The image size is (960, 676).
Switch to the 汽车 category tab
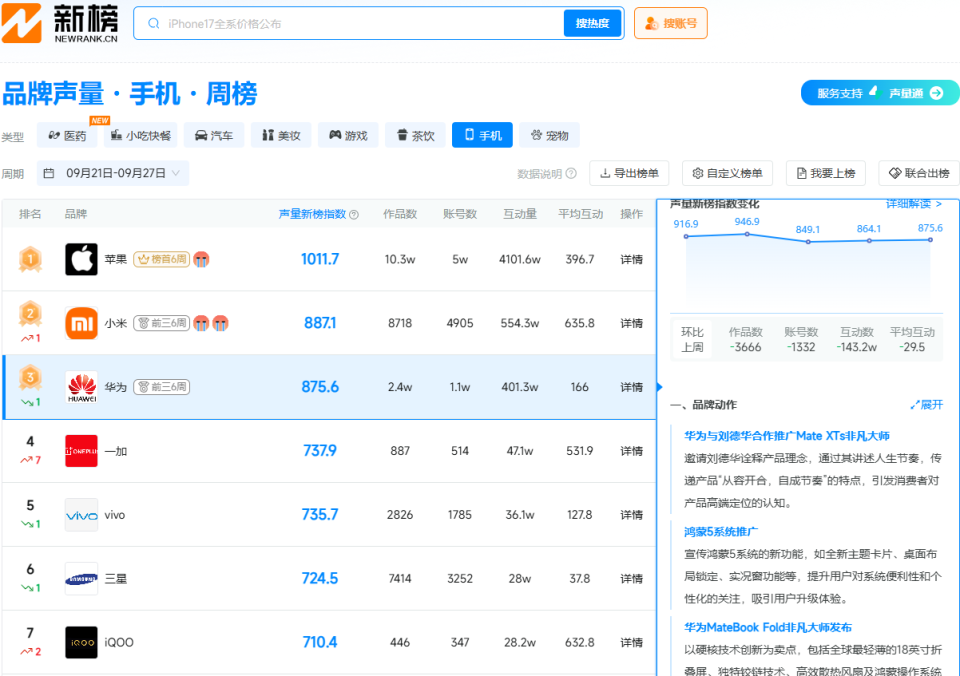[213, 135]
